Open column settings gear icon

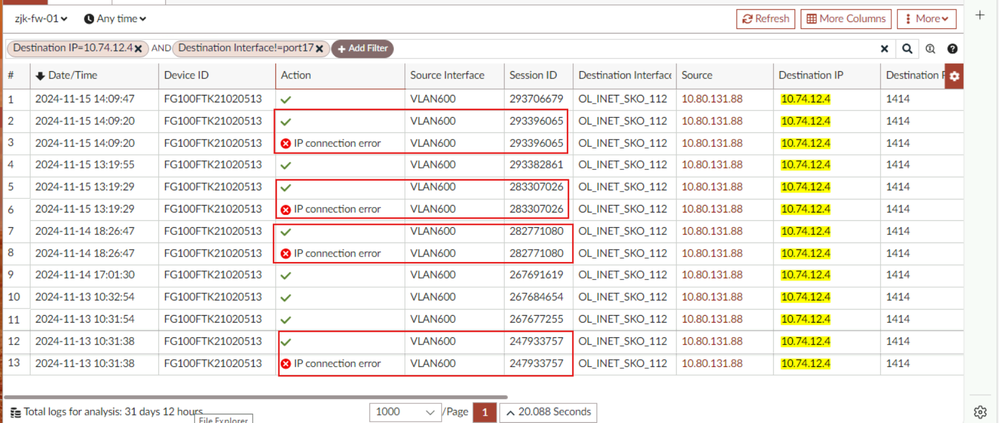click(x=954, y=76)
